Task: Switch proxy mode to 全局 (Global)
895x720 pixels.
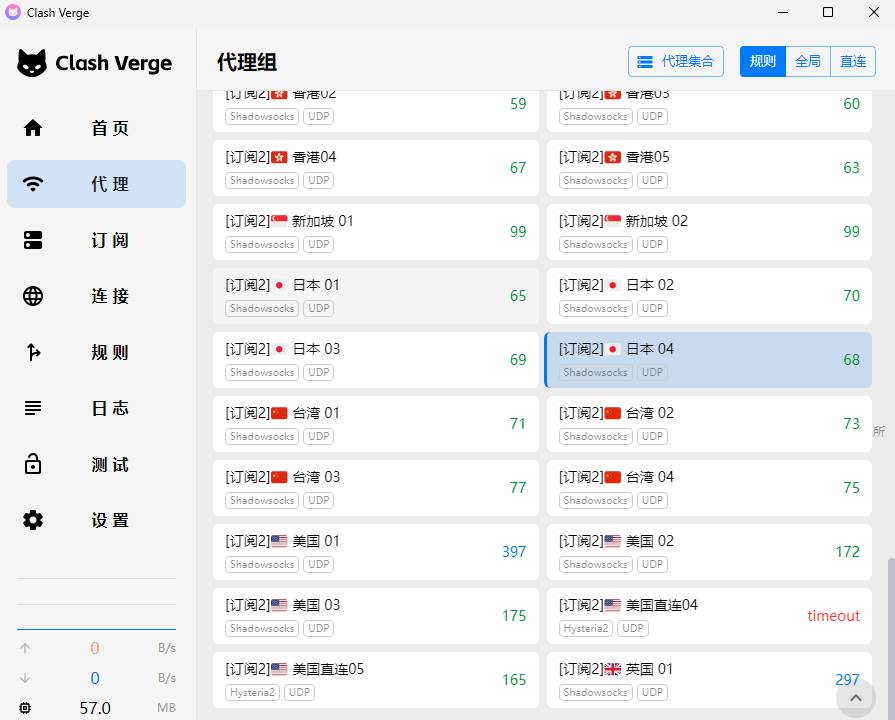Action: point(808,61)
